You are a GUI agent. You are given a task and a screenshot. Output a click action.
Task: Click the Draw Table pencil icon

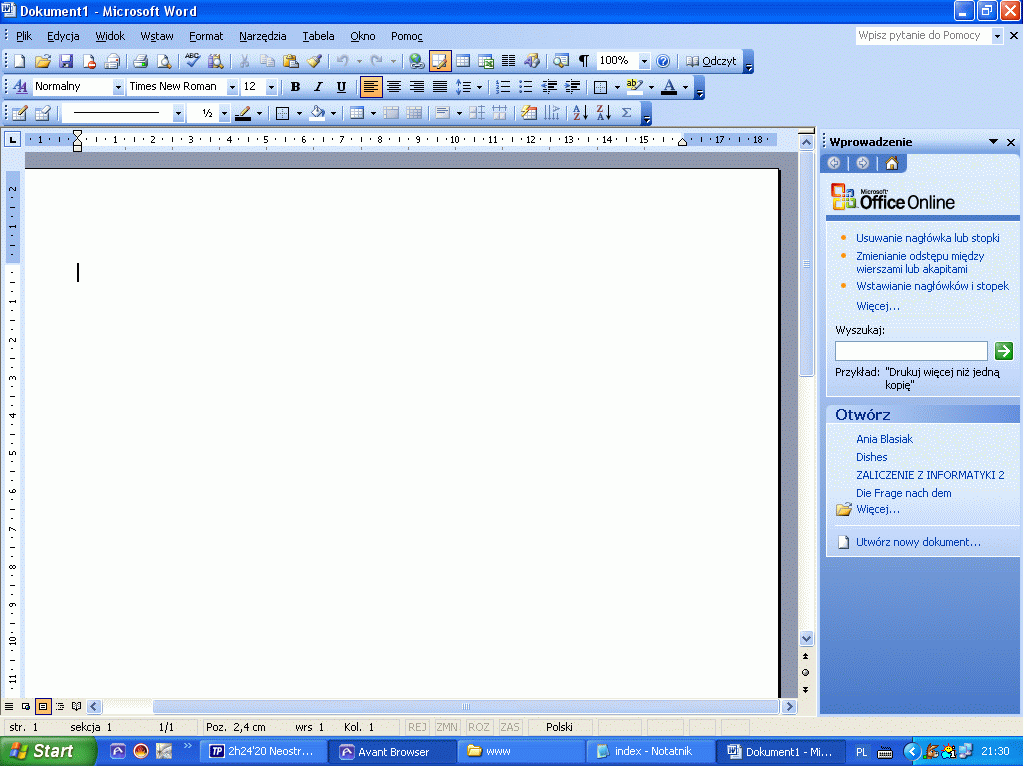(x=20, y=113)
